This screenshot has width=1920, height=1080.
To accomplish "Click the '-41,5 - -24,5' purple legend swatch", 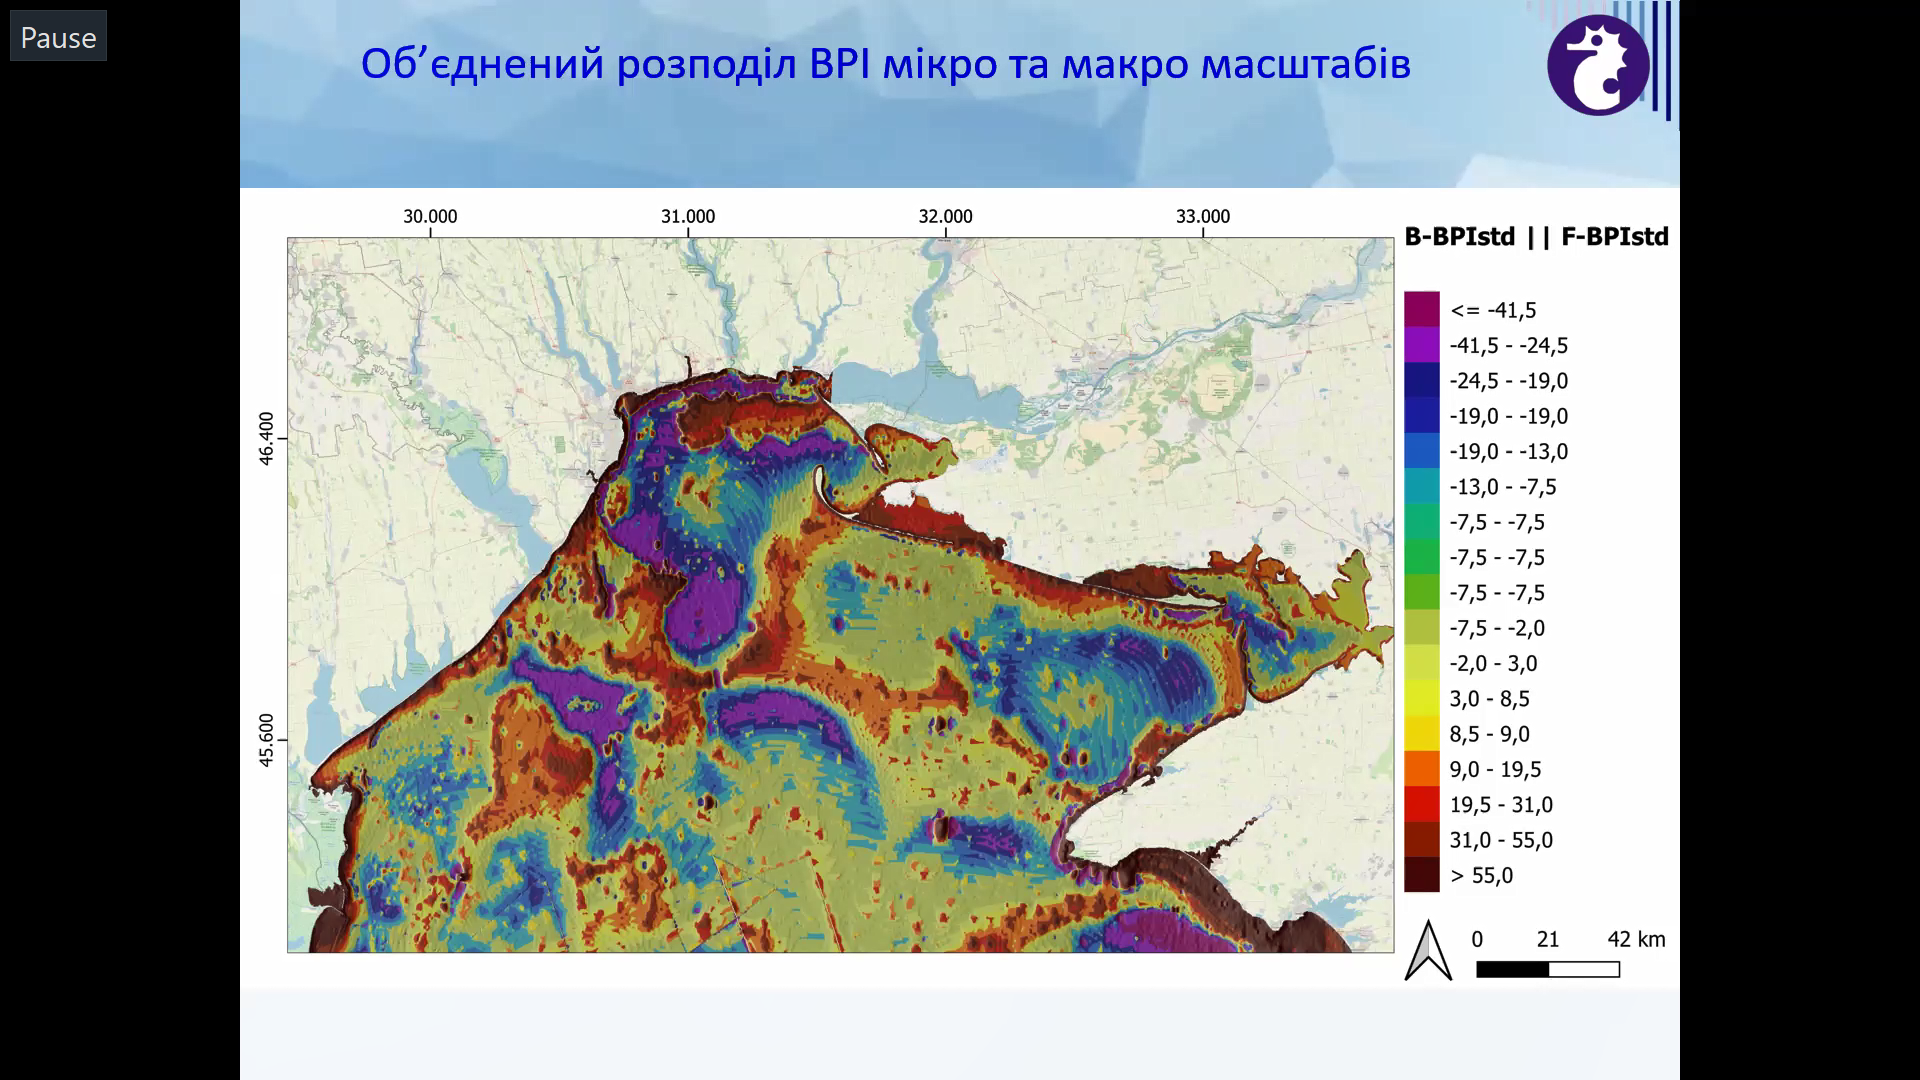I will [1421, 345].
